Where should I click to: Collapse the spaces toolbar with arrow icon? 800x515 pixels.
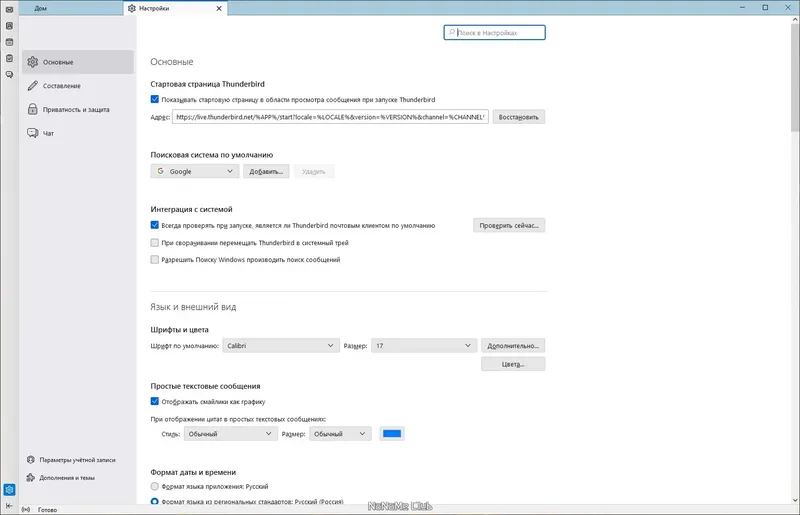pos(9,506)
